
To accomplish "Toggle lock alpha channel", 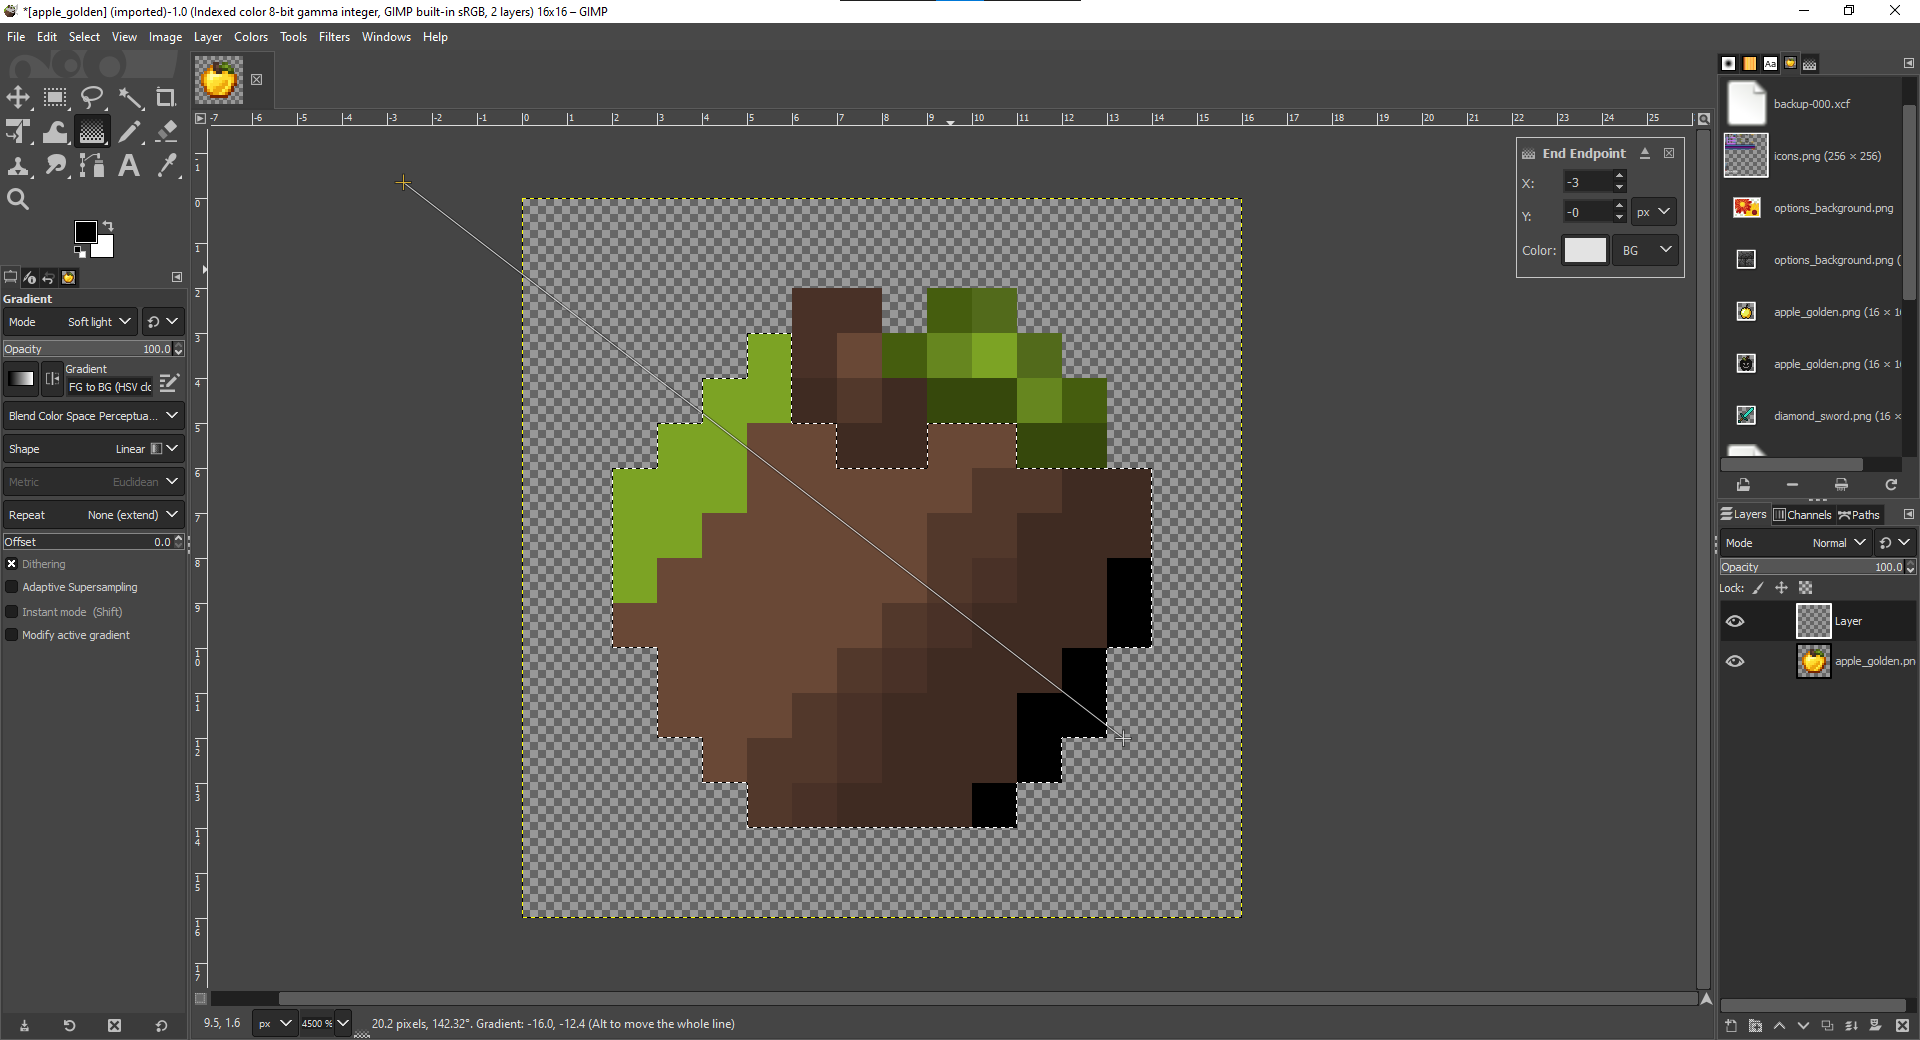I will point(1805,588).
